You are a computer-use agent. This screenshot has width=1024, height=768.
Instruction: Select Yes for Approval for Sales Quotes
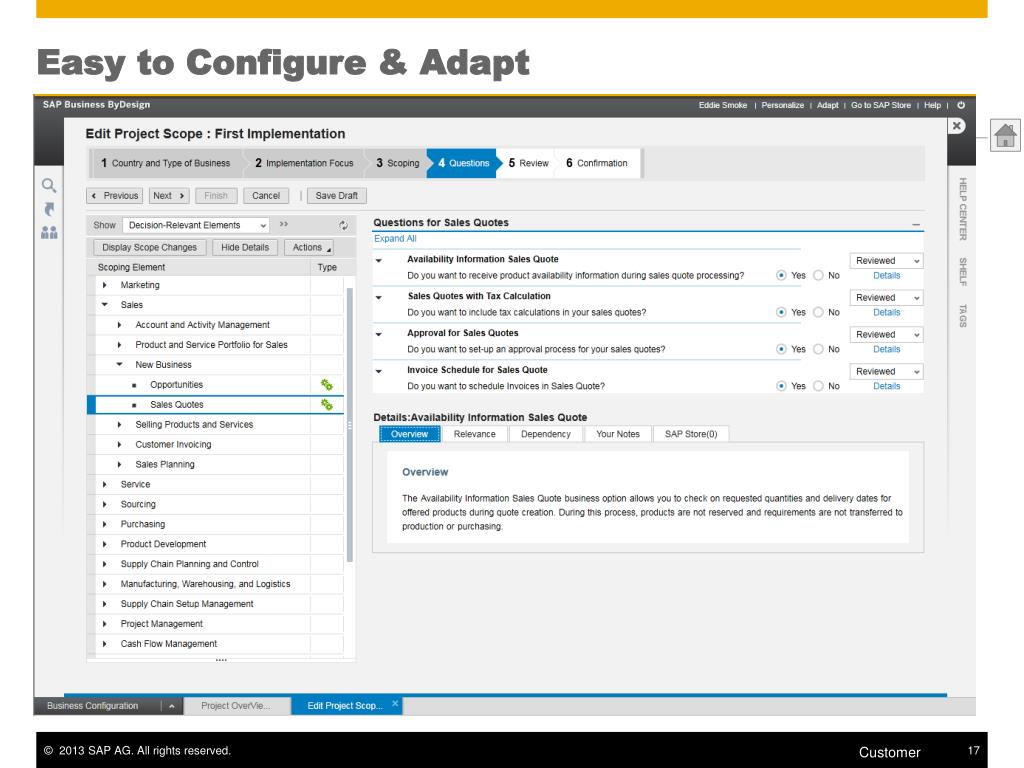coord(781,349)
